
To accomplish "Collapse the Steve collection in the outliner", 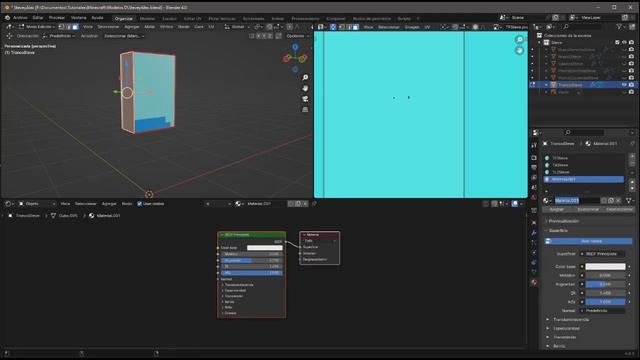I will (539, 42).
